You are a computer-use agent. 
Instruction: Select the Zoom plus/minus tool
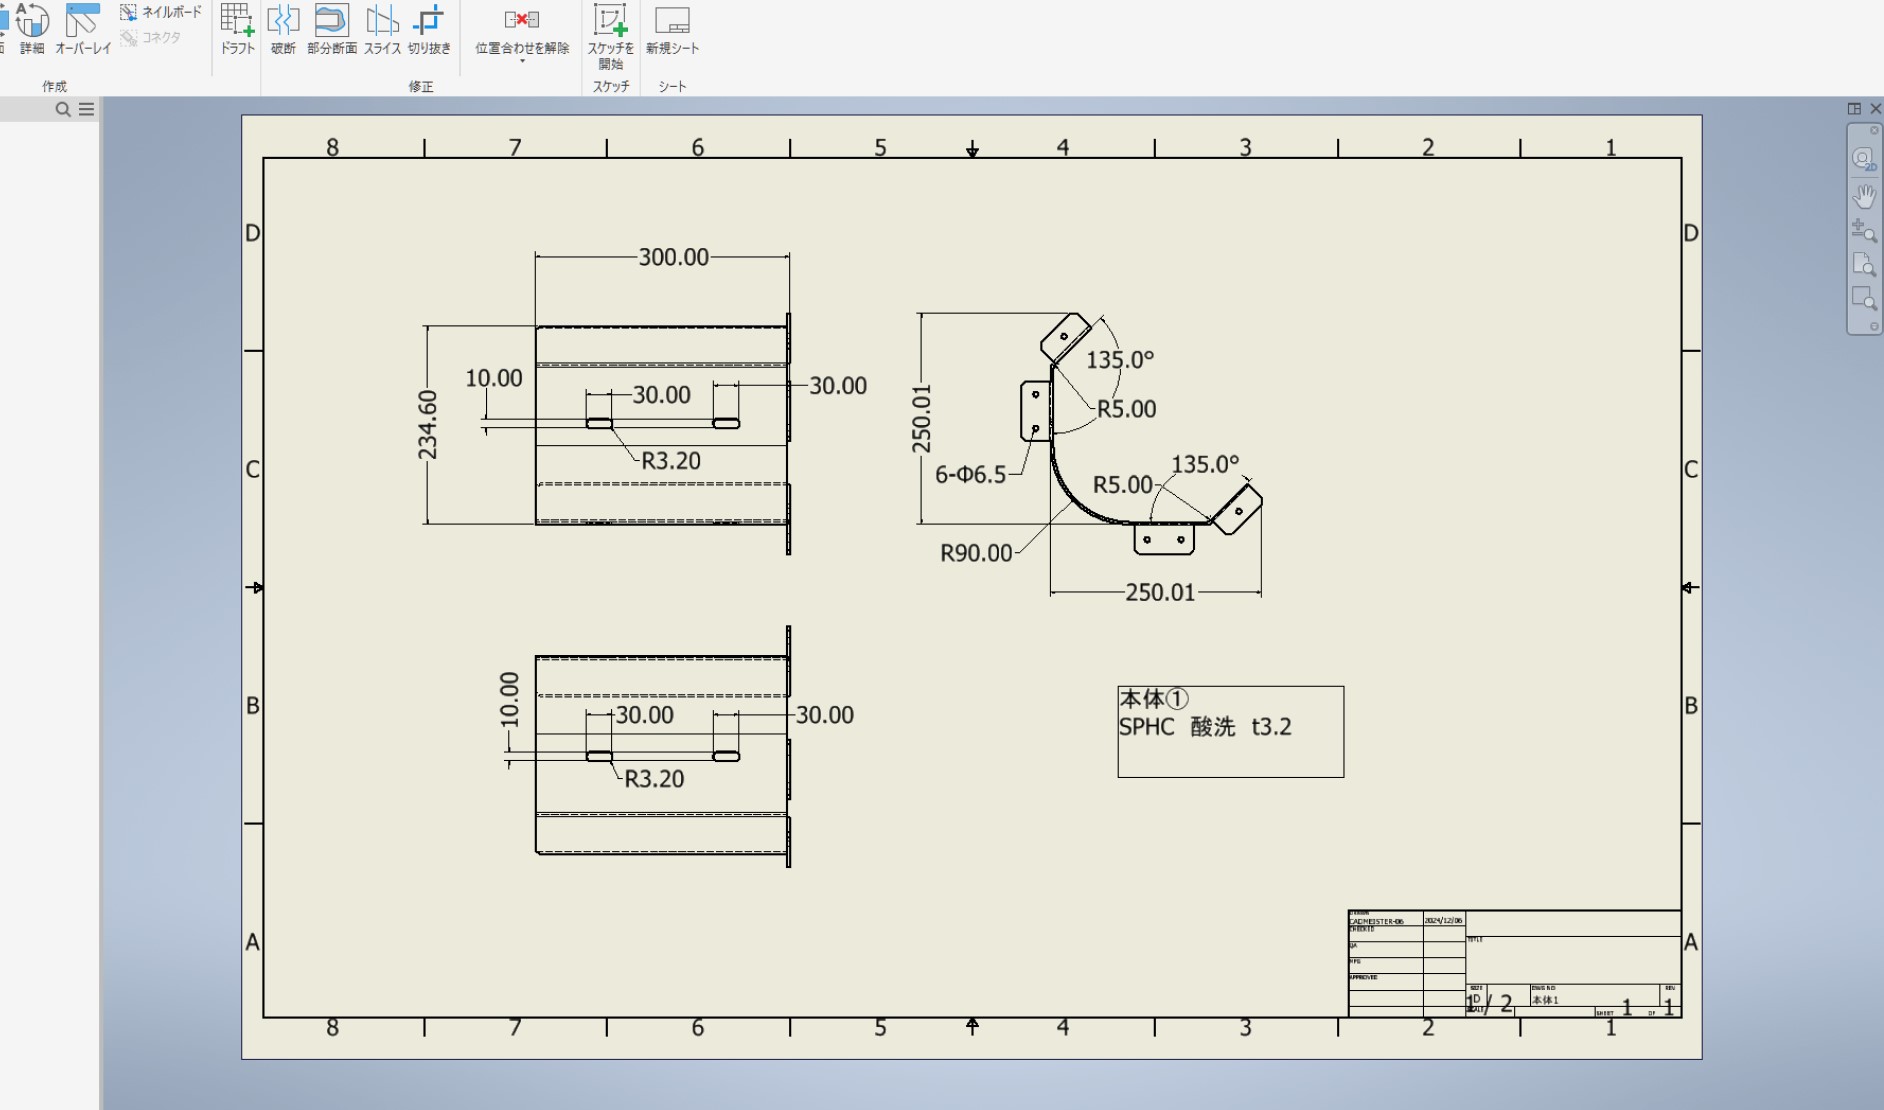click(x=1864, y=231)
